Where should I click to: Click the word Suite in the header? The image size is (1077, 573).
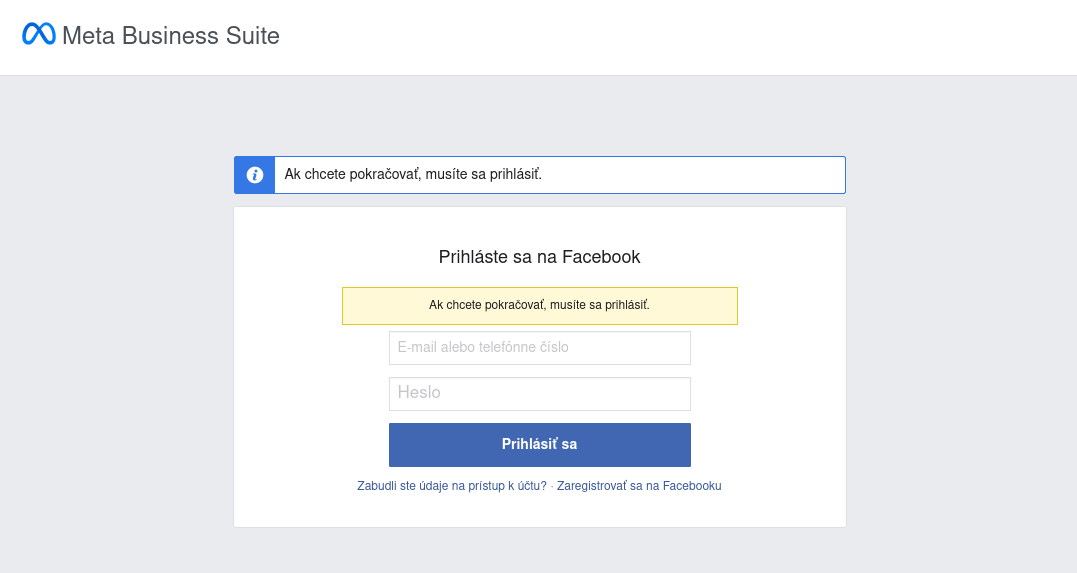coord(252,36)
